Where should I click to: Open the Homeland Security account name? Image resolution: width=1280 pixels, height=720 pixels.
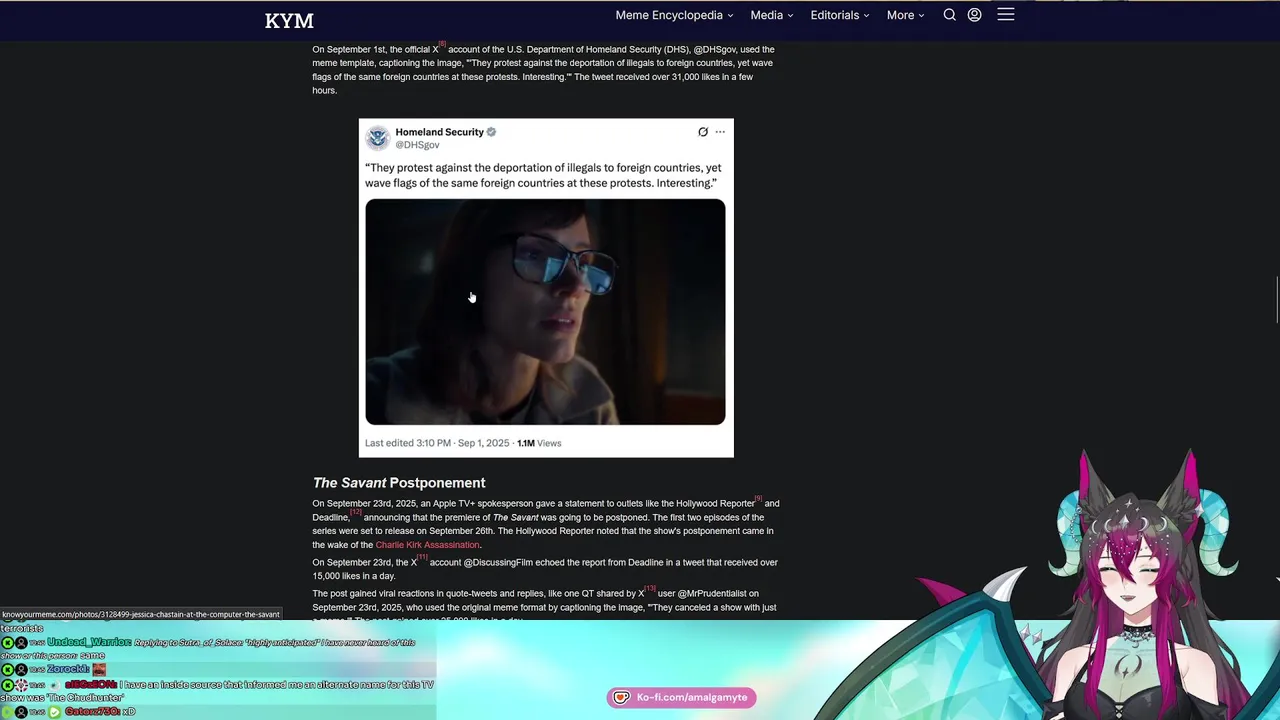coord(439,132)
